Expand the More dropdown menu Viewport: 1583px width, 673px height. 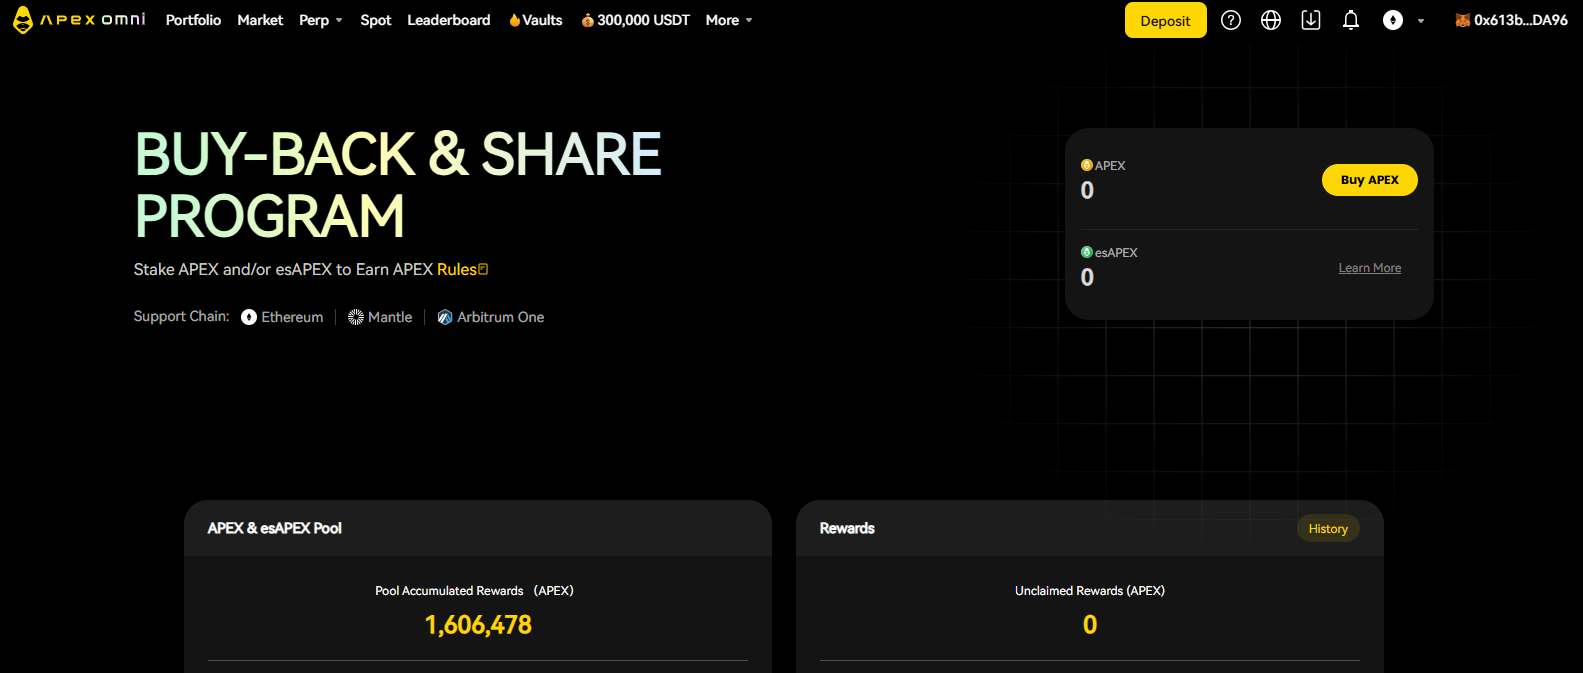click(x=729, y=20)
